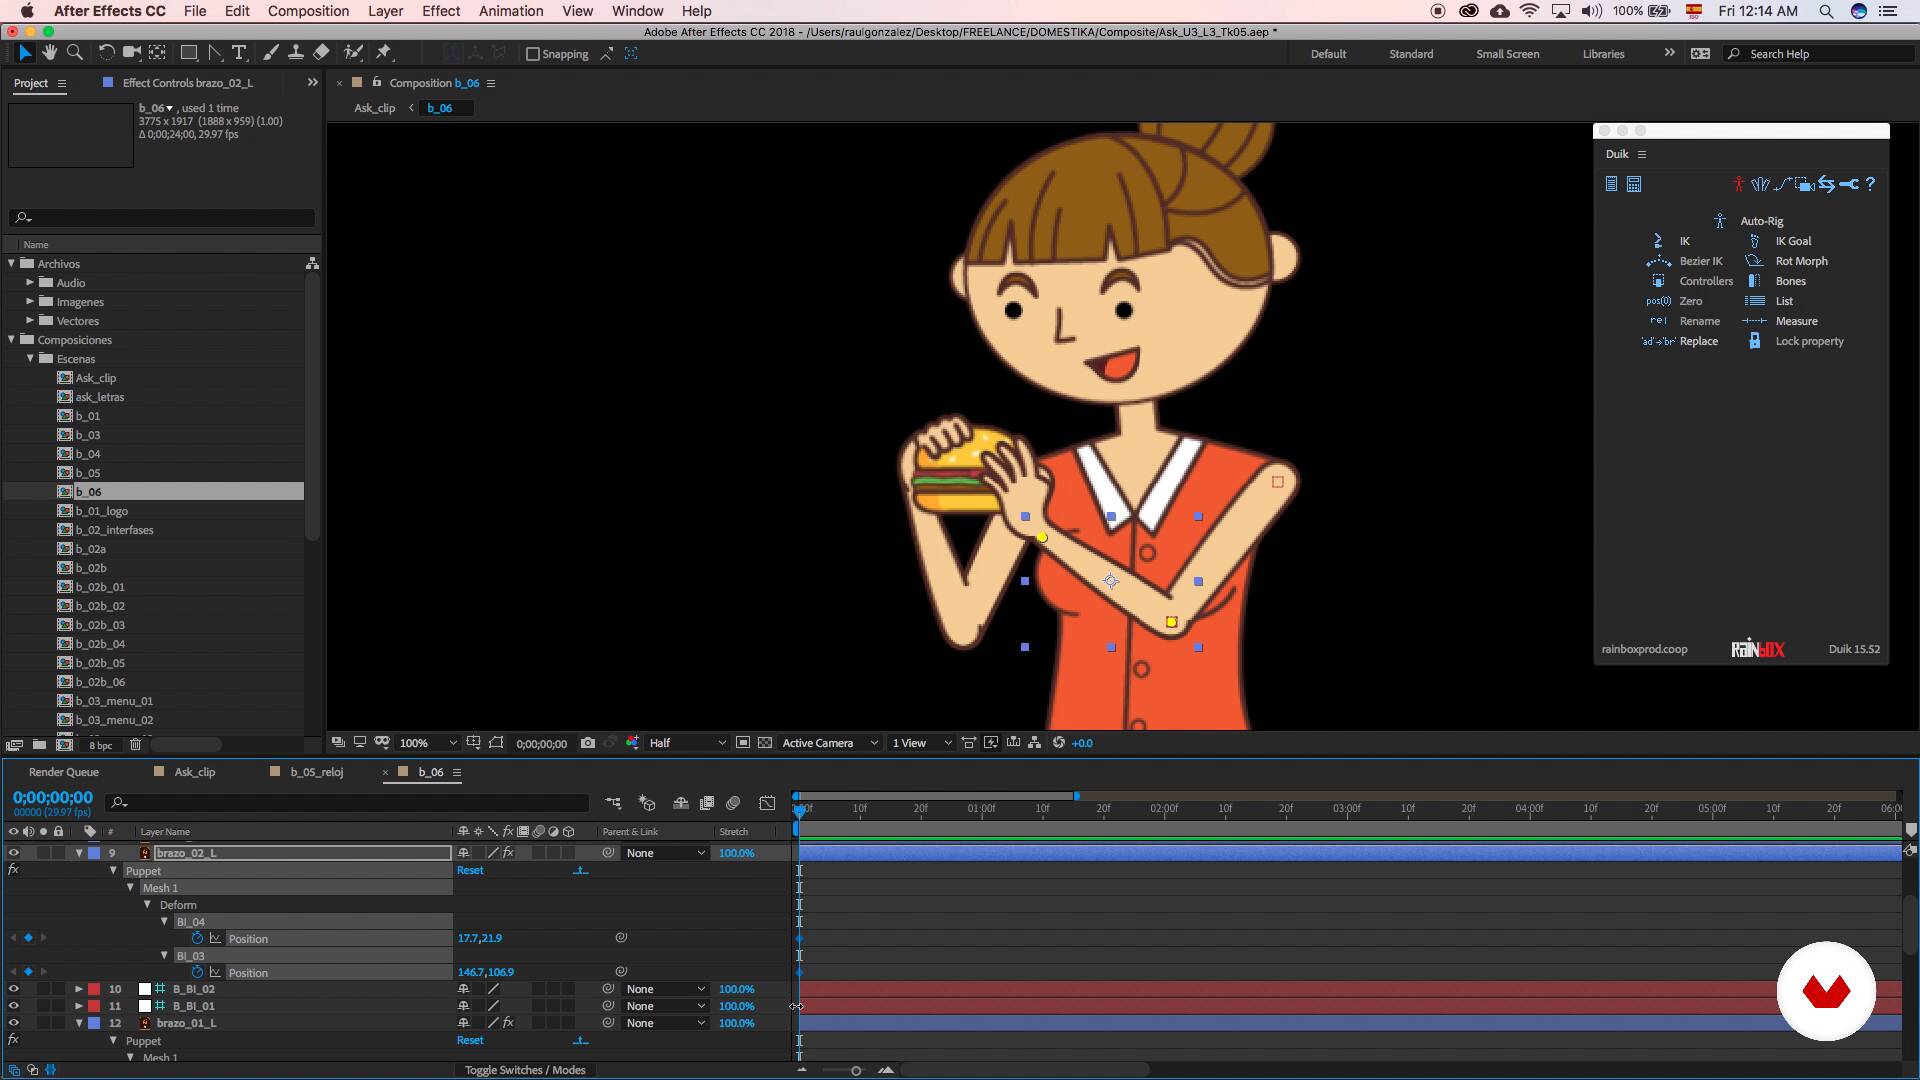Click the Duik Bones option

pos(1790,281)
